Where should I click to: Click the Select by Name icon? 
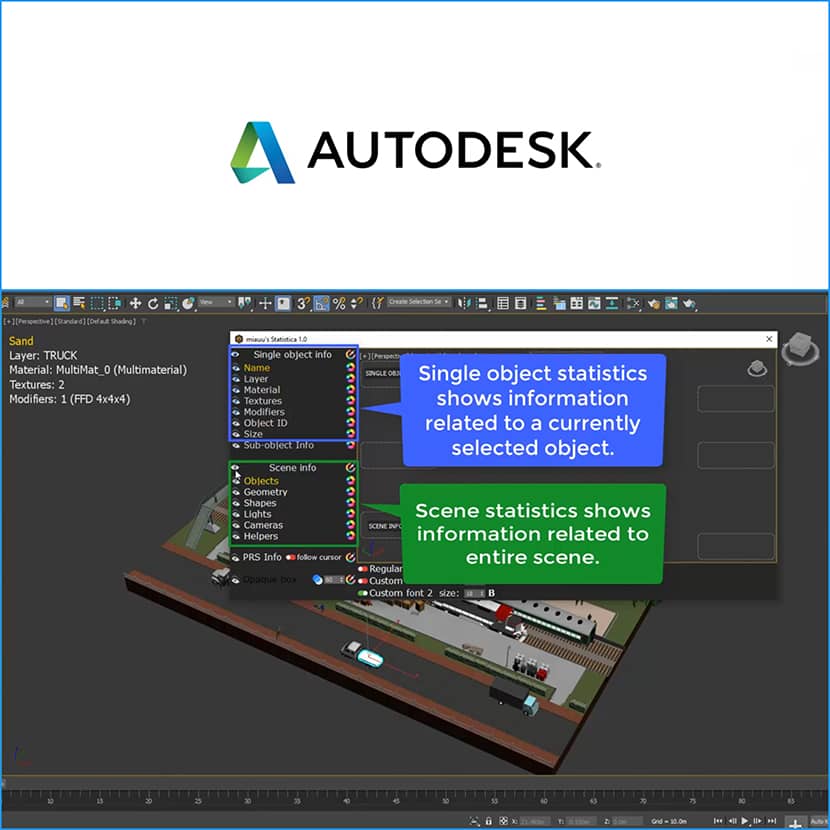click(x=79, y=303)
